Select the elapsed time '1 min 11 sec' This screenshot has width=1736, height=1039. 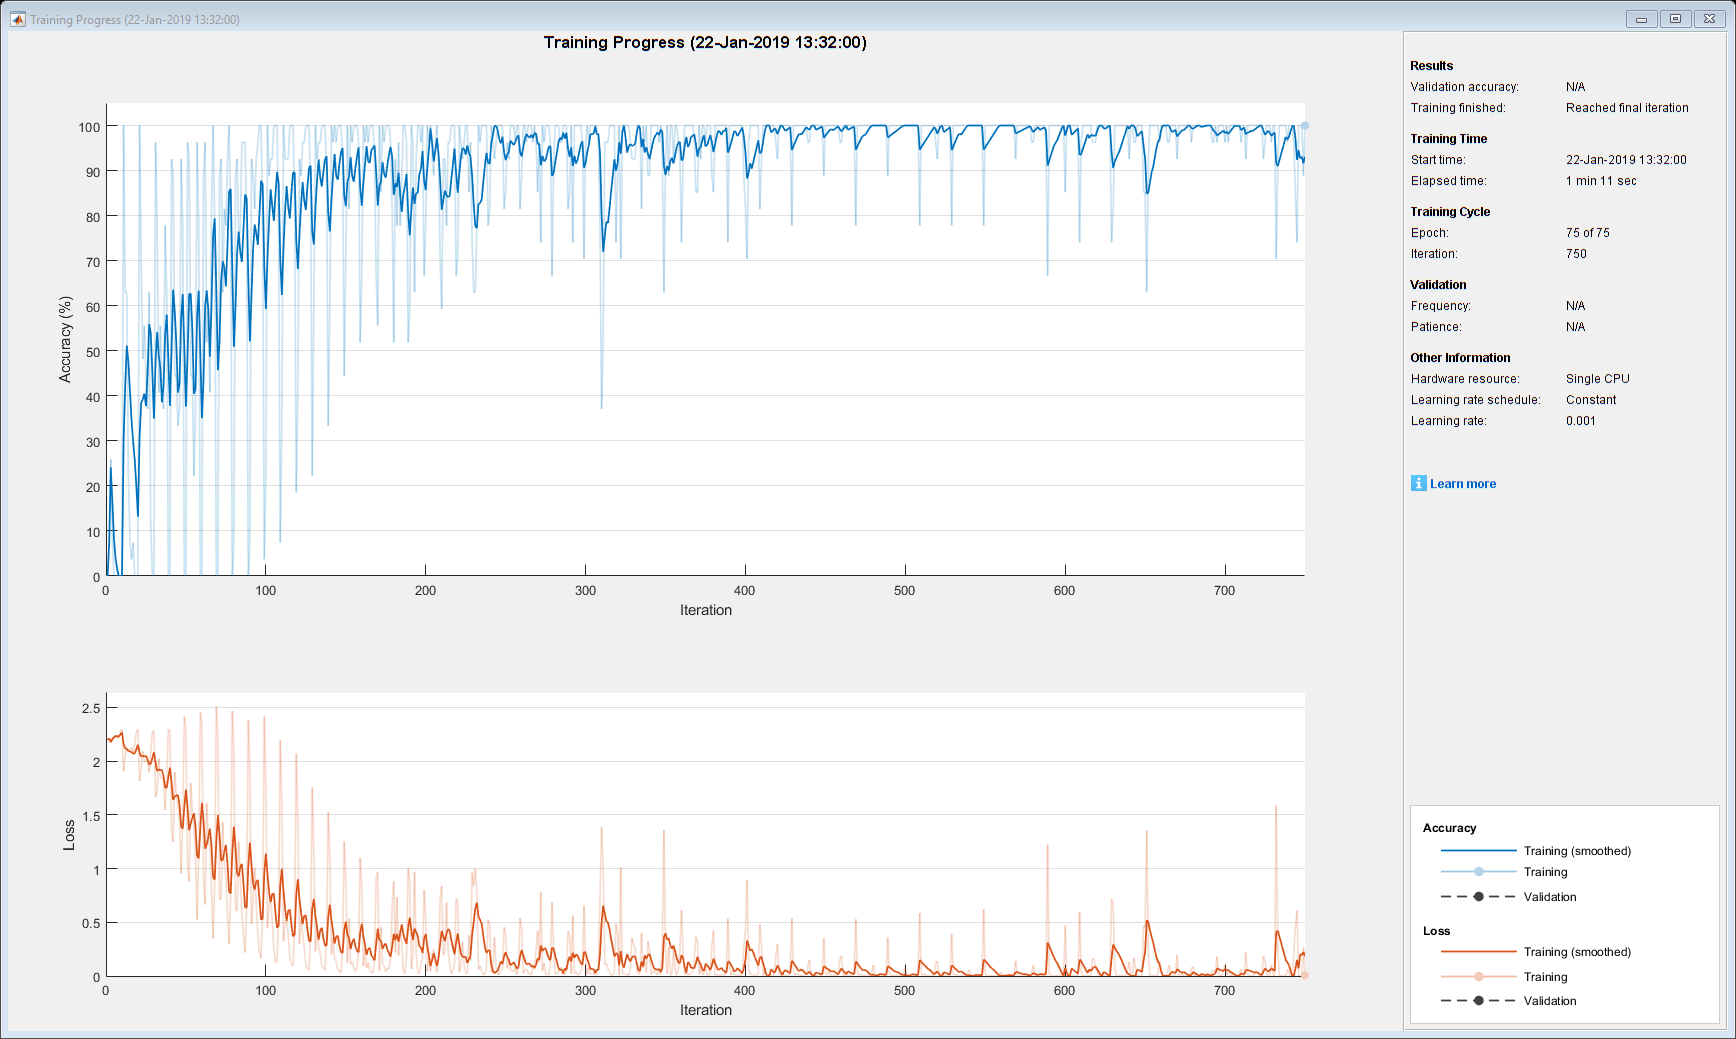(1601, 181)
